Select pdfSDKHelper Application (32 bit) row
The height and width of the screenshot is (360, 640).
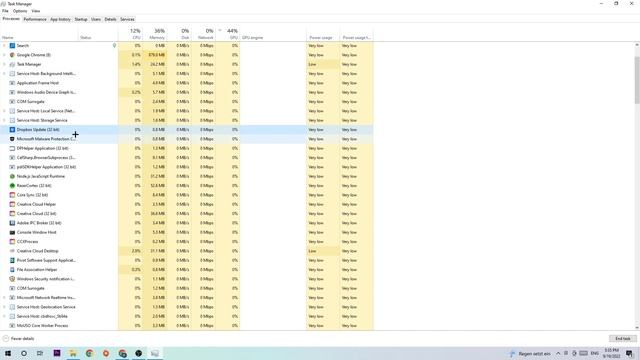click(187, 167)
